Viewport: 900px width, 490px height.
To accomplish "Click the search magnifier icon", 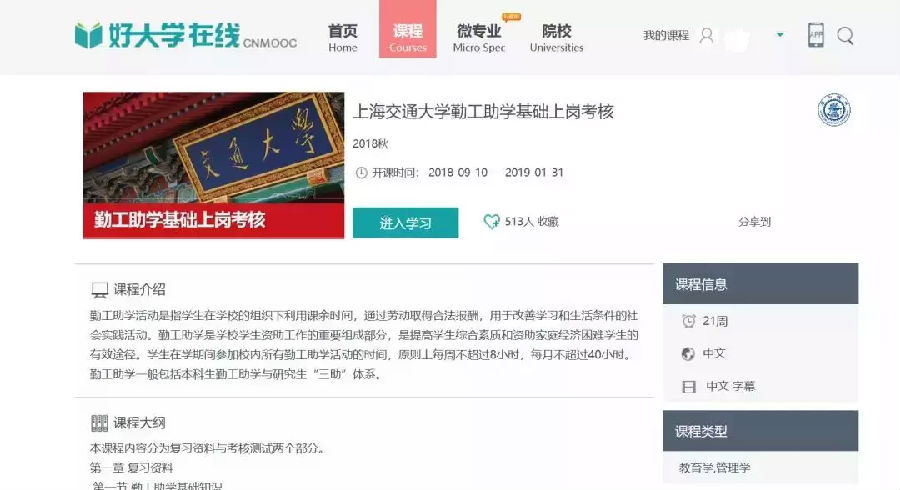I will point(845,36).
